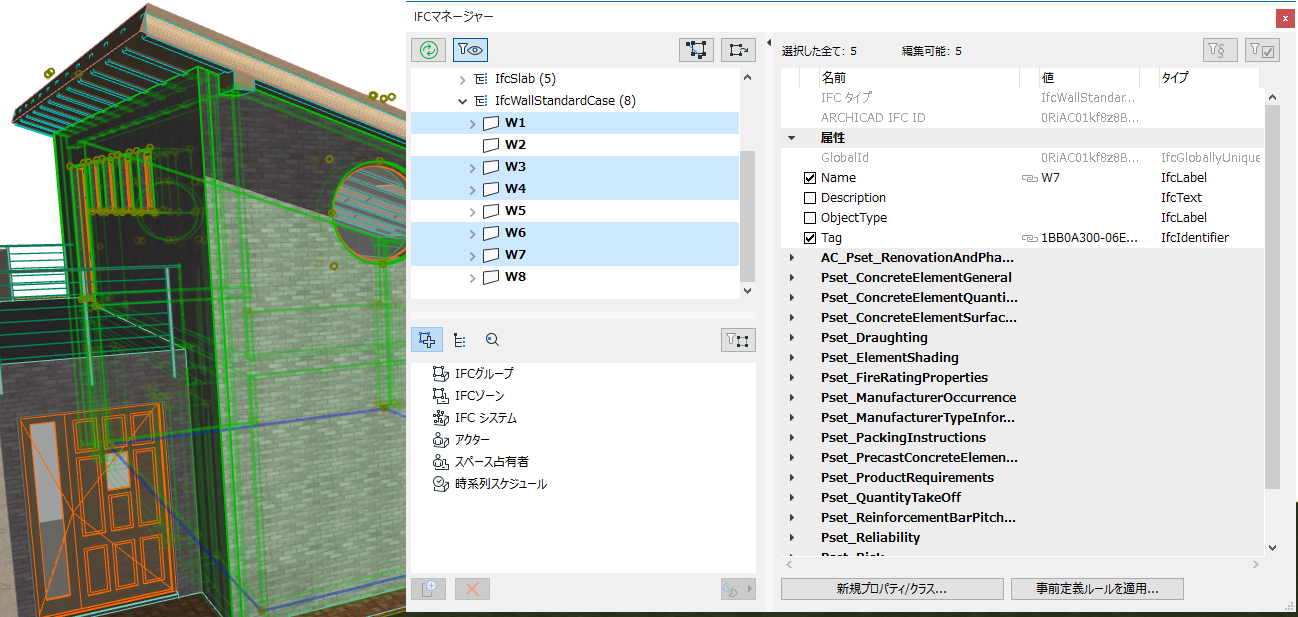Image resolution: width=1298 pixels, height=617 pixels.
Task: Click the 事前定義ルールを適用 button
Action: pos(1097,589)
